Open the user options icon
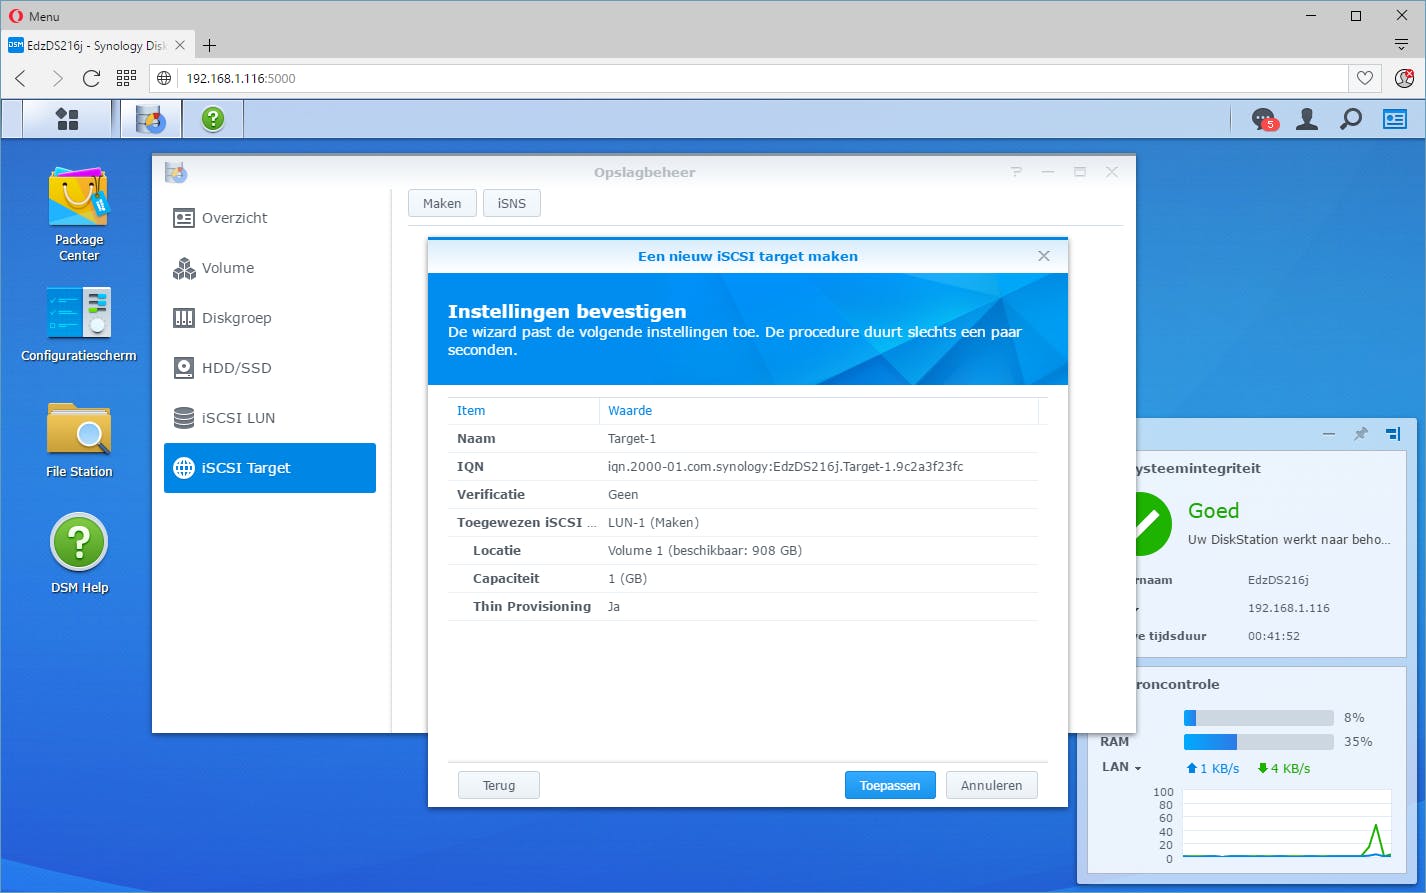The height and width of the screenshot is (893, 1426). (x=1307, y=120)
